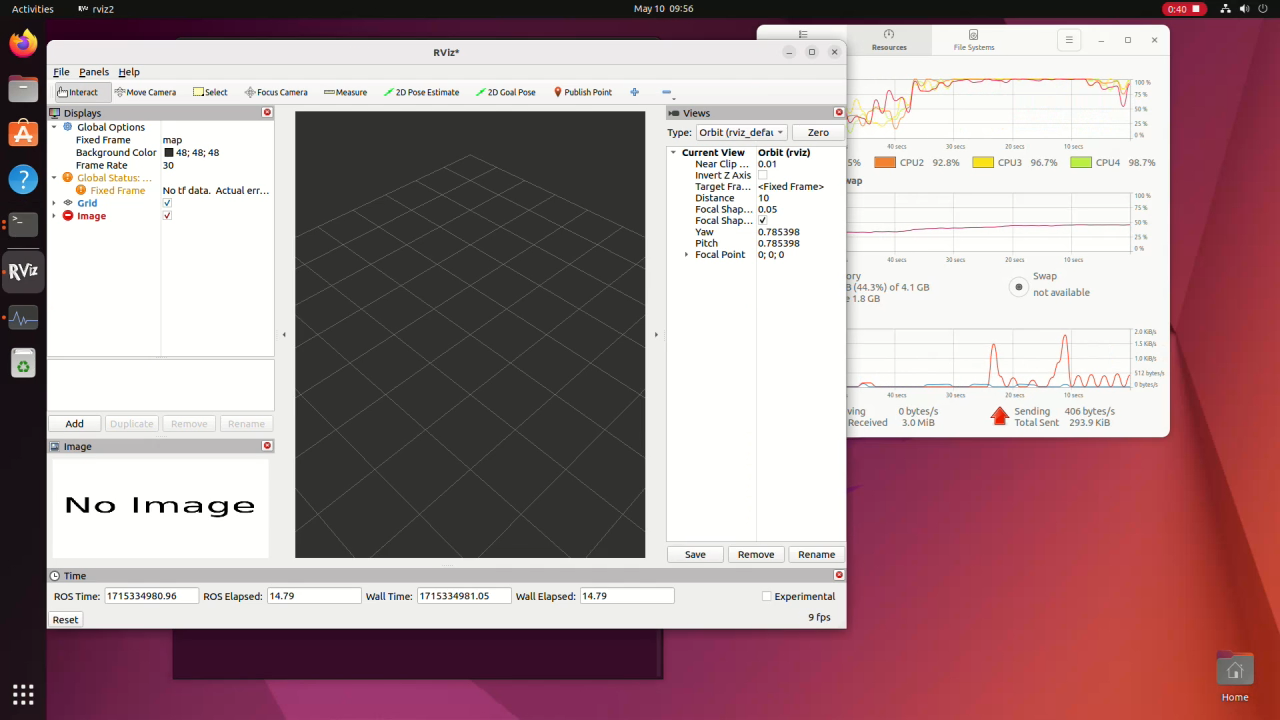Click the blue plus add-tool icon
1280x720 pixels.
634,92
